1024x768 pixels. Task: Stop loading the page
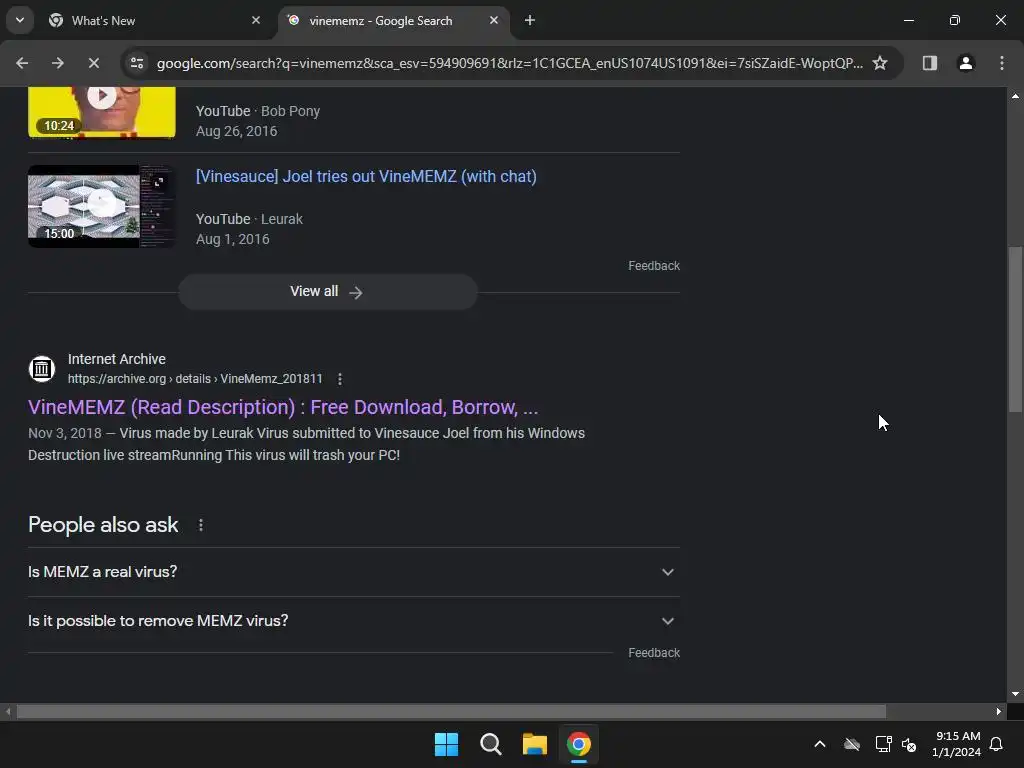point(93,63)
